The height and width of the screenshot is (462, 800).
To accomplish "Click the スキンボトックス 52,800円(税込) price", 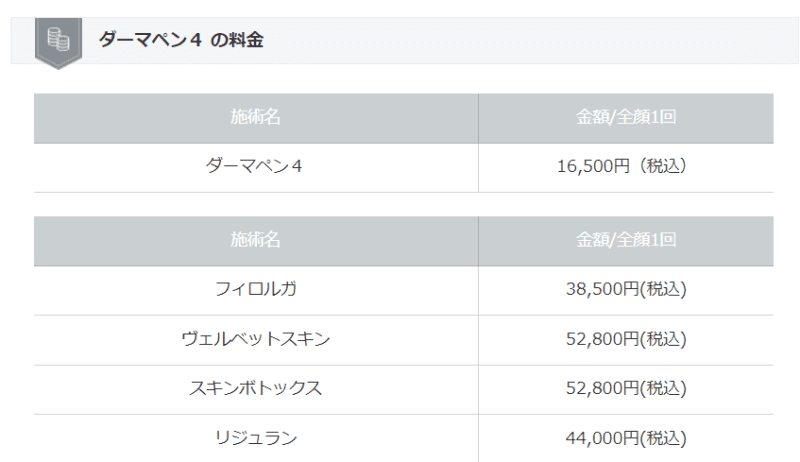I will (626, 389).
